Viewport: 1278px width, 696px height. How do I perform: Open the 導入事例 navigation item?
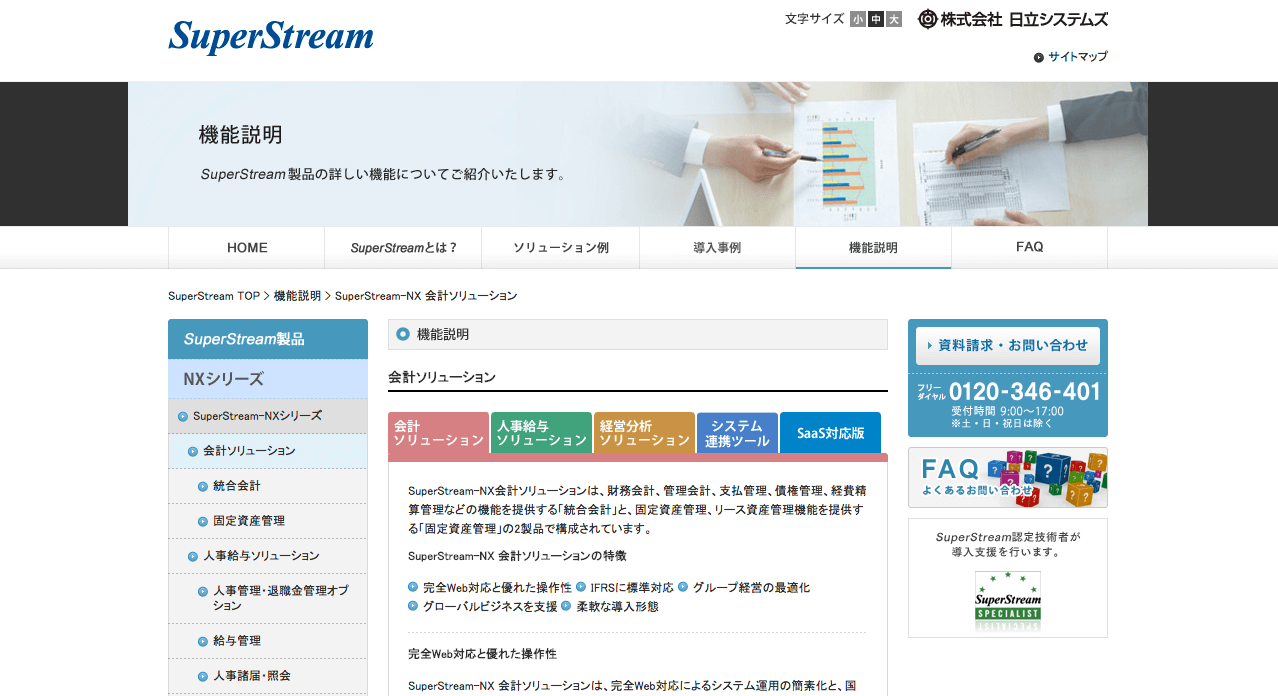tap(717, 248)
